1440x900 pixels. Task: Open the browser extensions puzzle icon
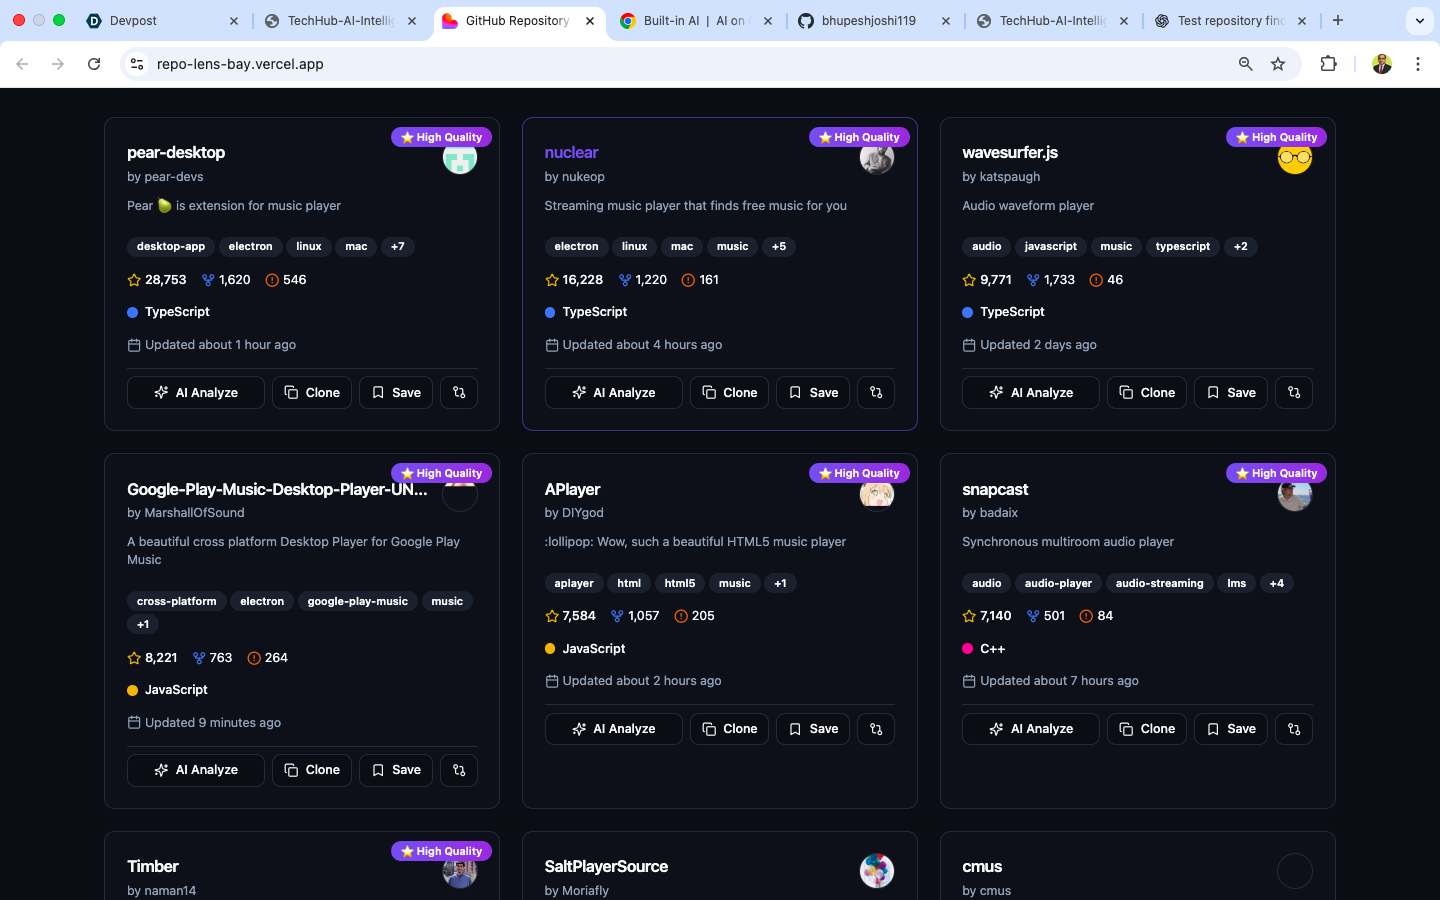point(1328,64)
